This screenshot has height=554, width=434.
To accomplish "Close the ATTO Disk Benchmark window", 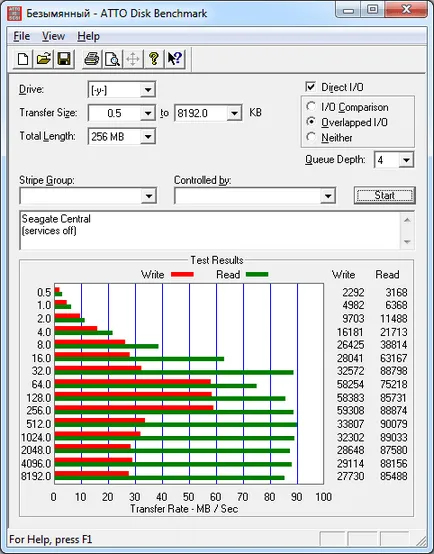I will (406, 10).
